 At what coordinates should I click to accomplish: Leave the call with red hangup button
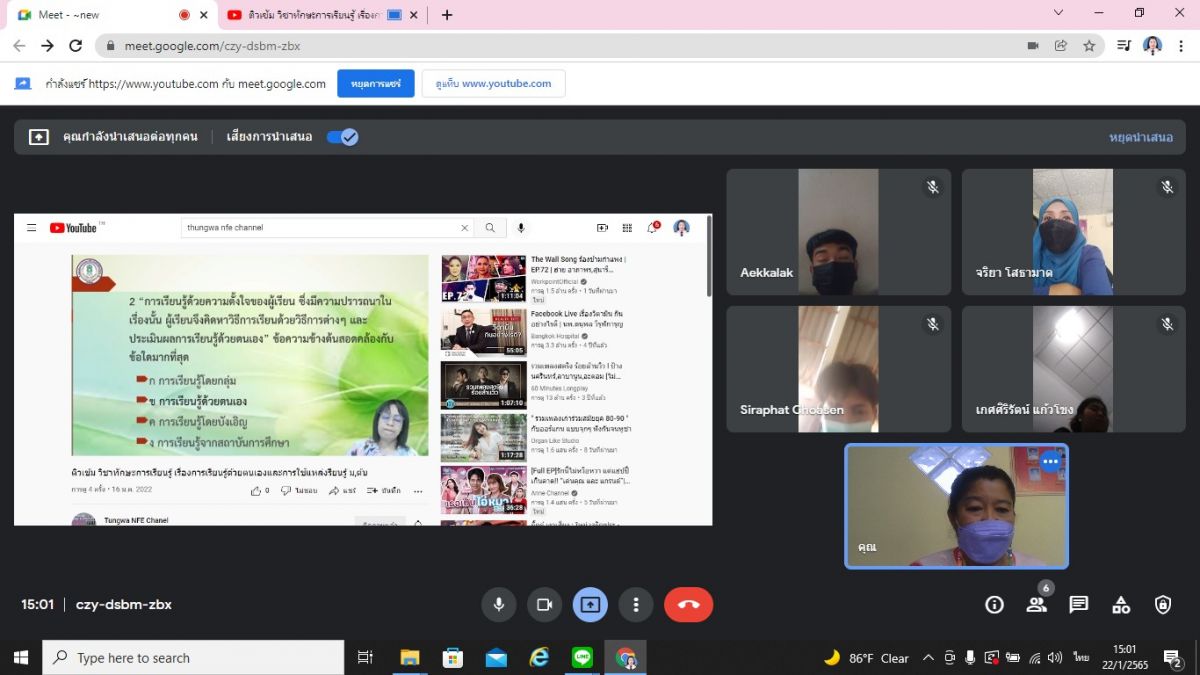pos(688,604)
